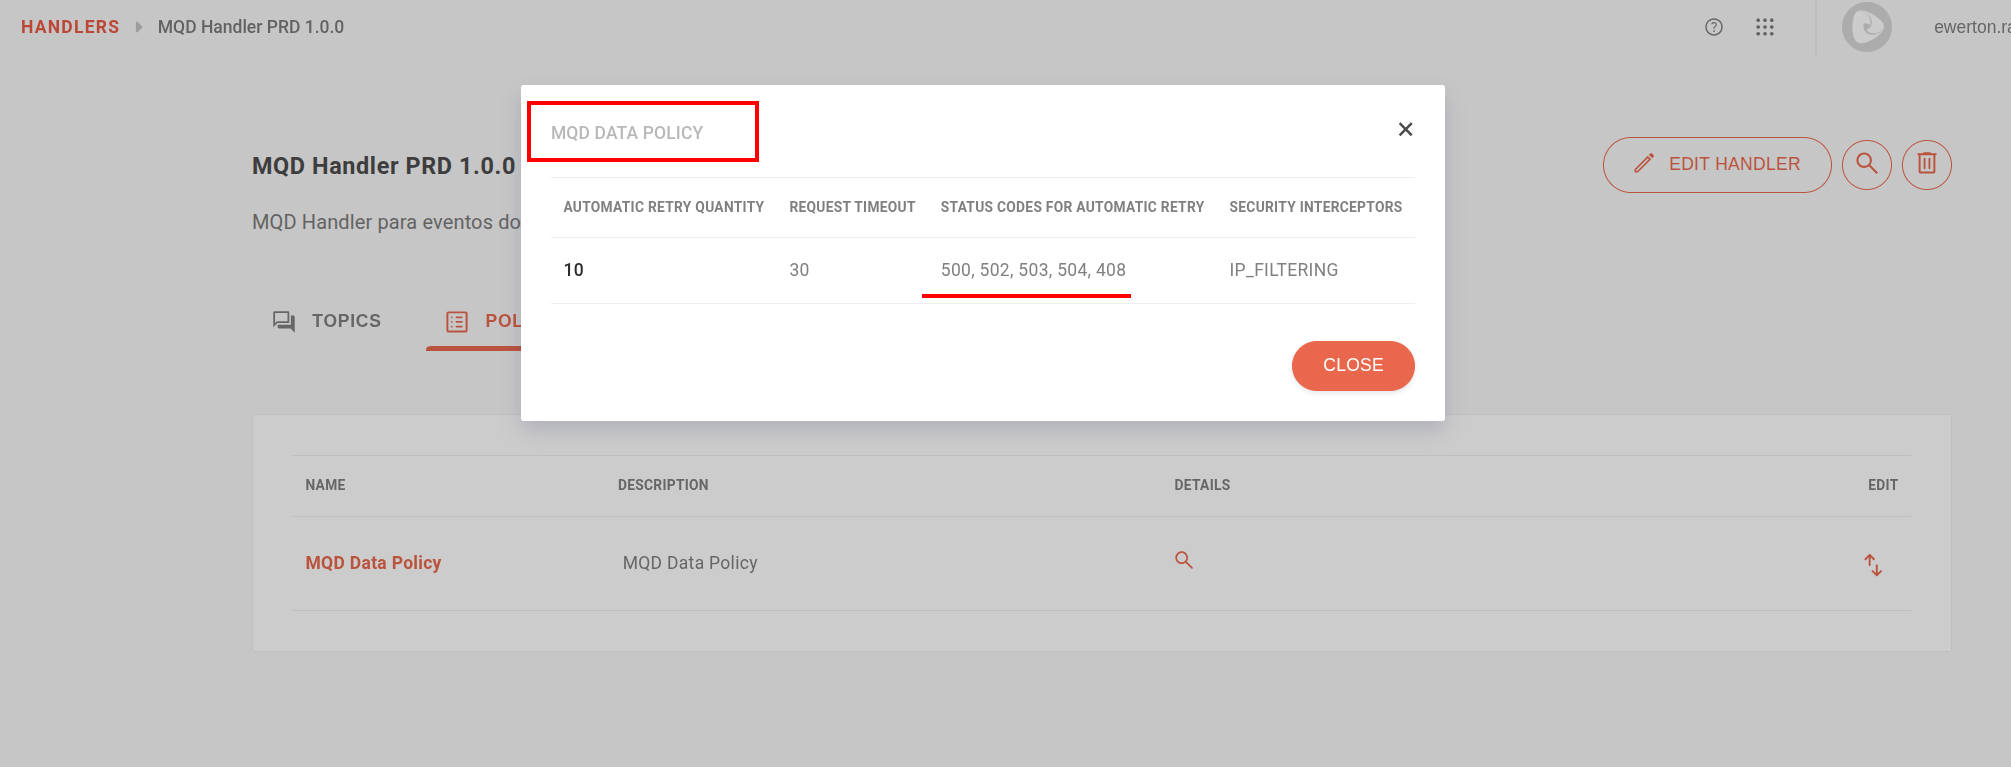Image resolution: width=2011 pixels, height=767 pixels.
Task: Select the Policies tab
Action: [x=484, y=321]
